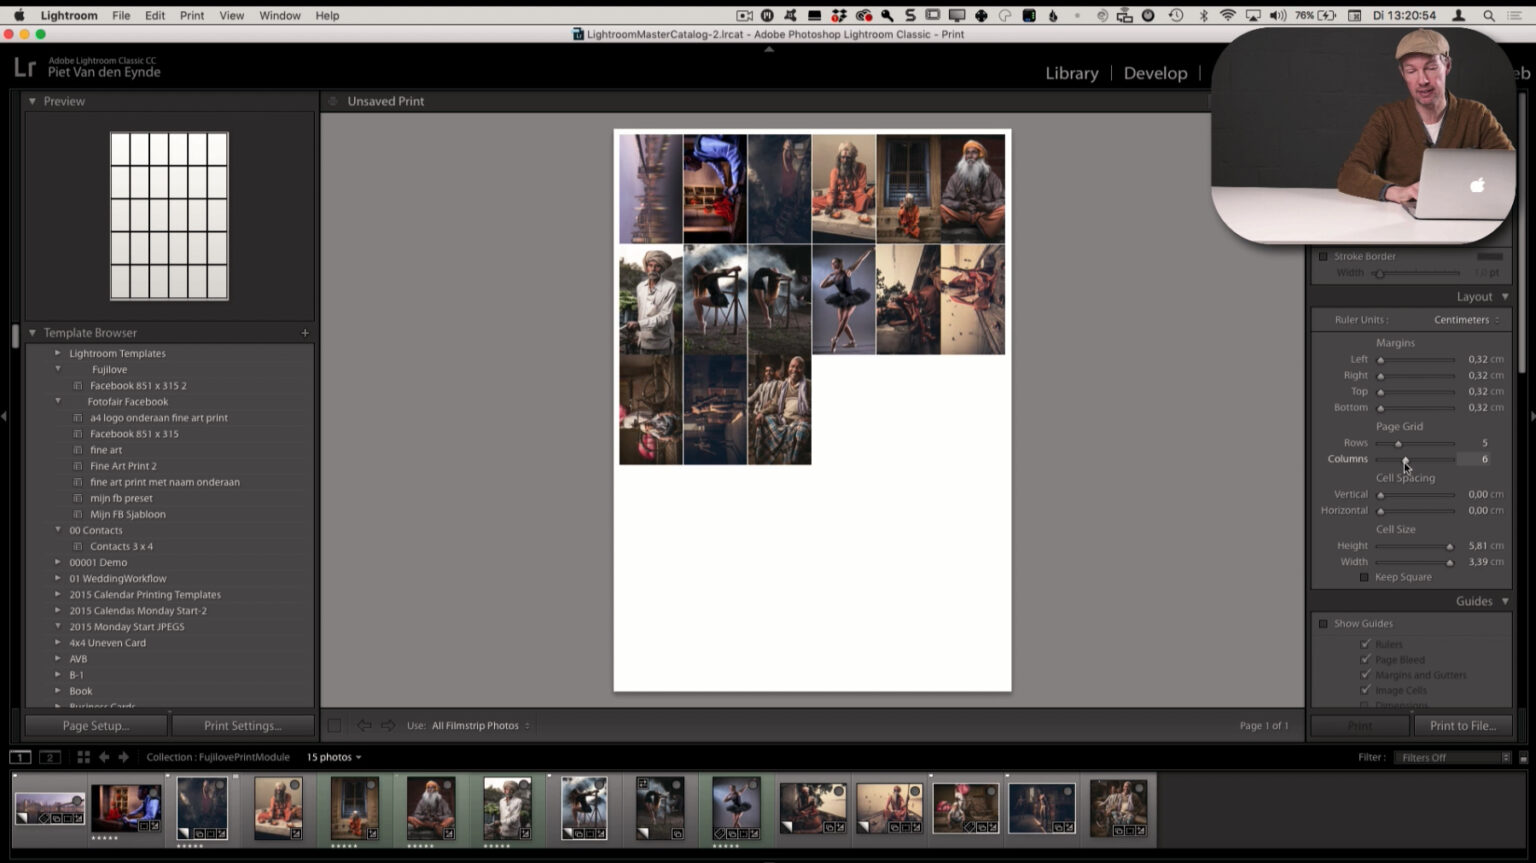Select the Contacts 3 x 4 template
The image size is (1536, 863).
pyautogui.click(x=122, y=546)
